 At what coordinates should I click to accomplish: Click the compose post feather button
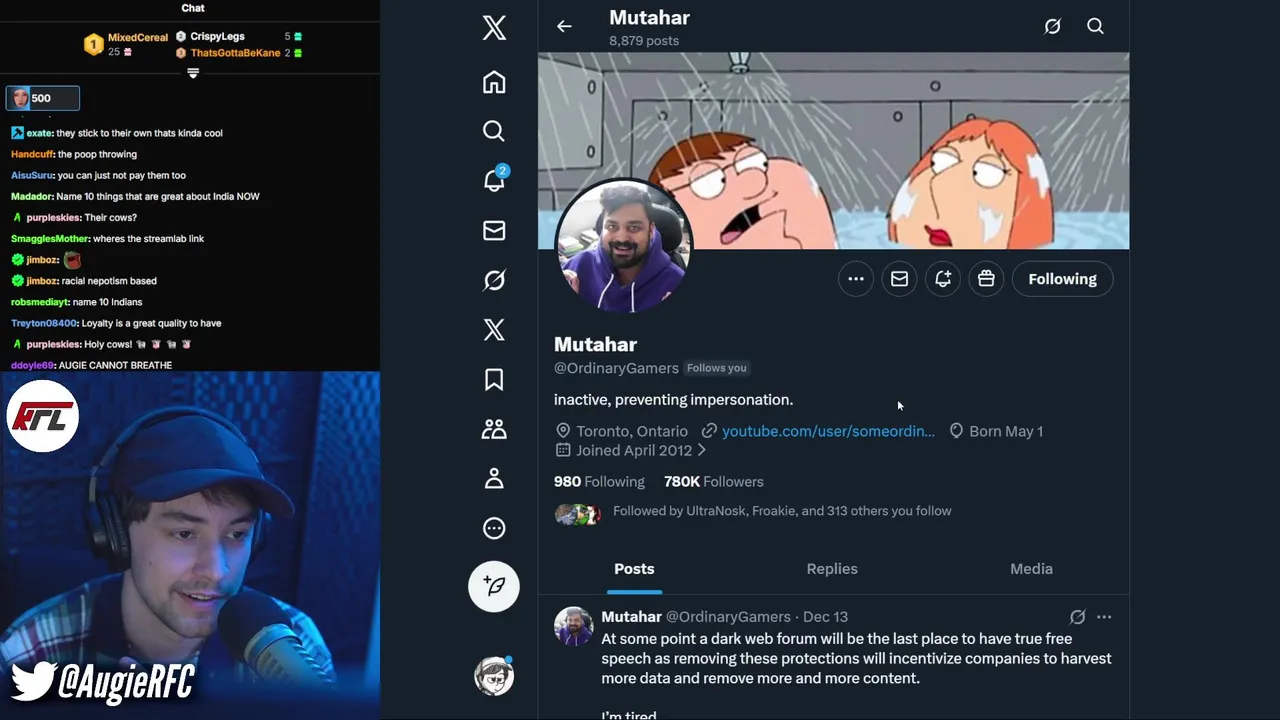tap(494, 586)
